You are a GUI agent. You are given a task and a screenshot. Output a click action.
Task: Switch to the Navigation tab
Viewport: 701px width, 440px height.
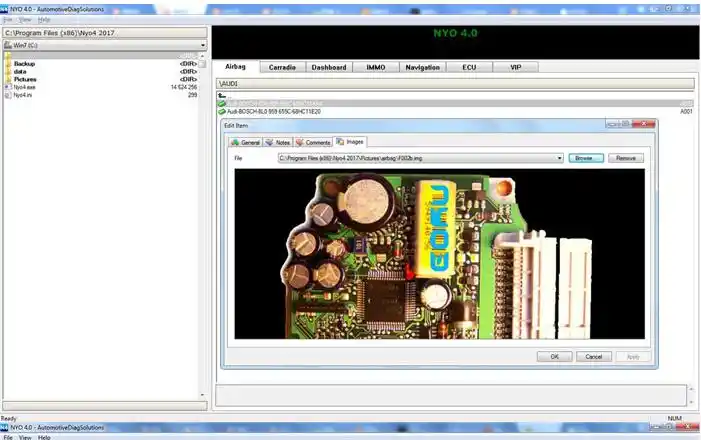pos(422,67)
